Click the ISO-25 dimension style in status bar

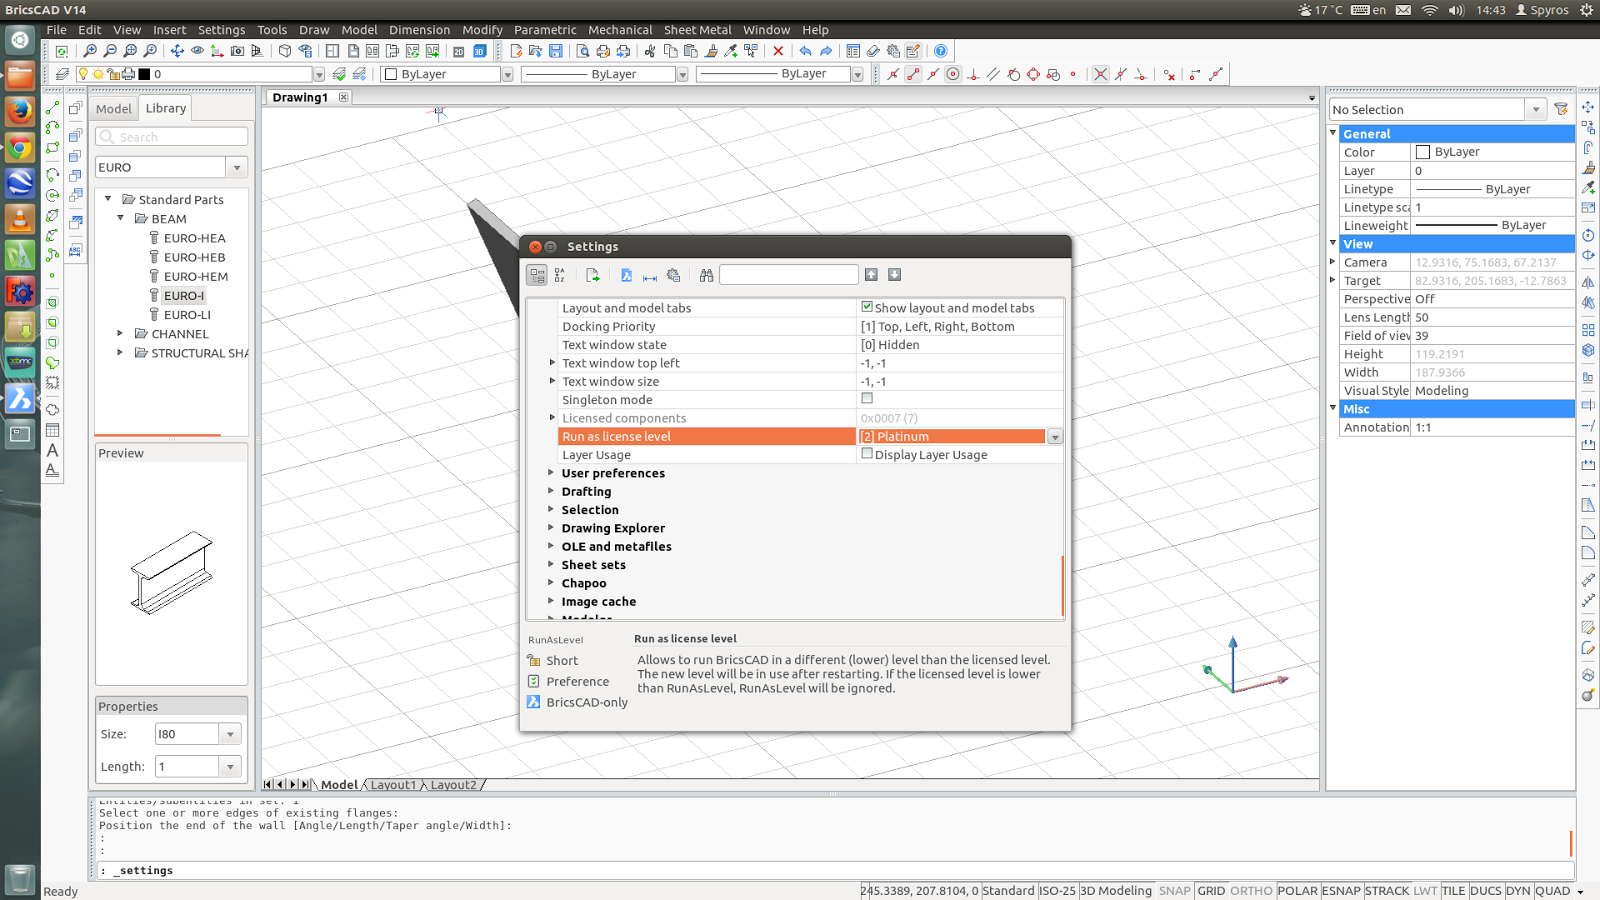click(x=1057, y=891)
